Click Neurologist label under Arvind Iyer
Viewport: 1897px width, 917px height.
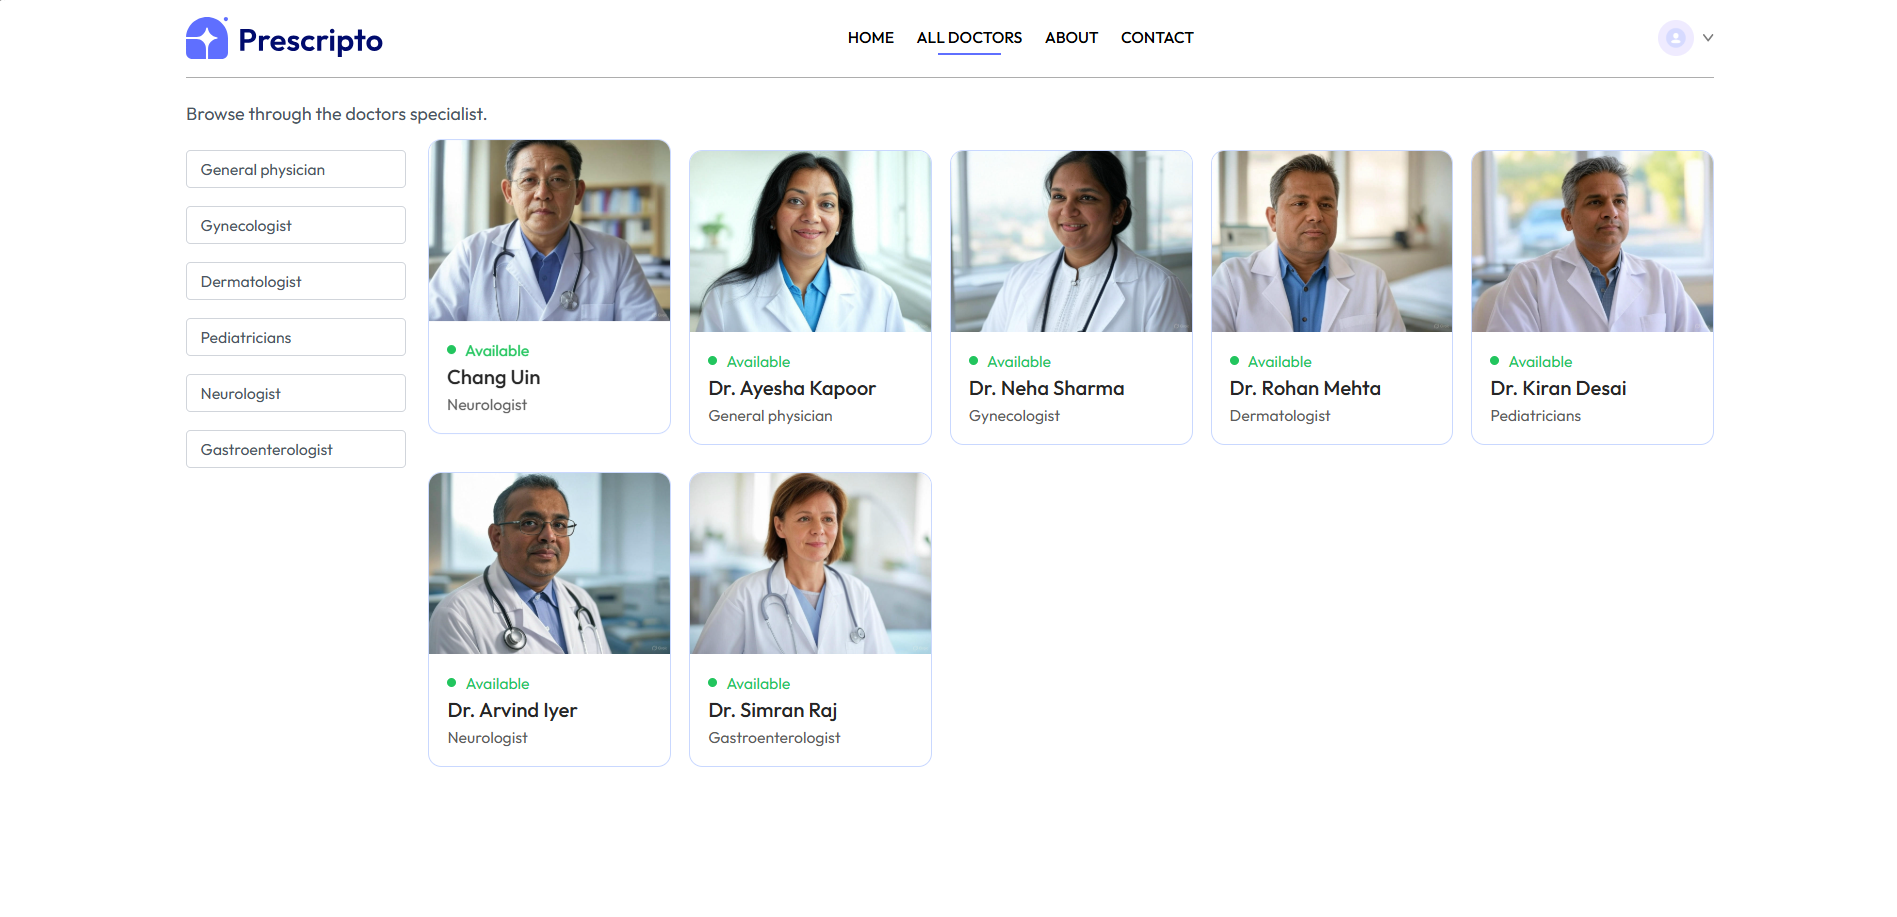coord(487,738)
